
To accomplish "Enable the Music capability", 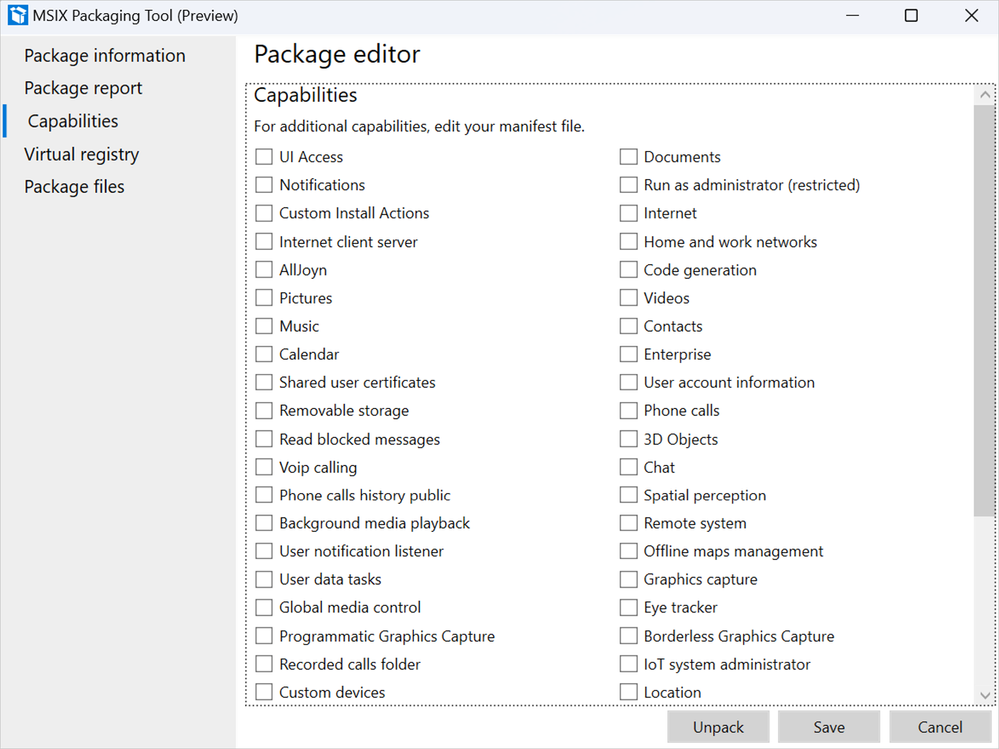I will coord(264,326).
